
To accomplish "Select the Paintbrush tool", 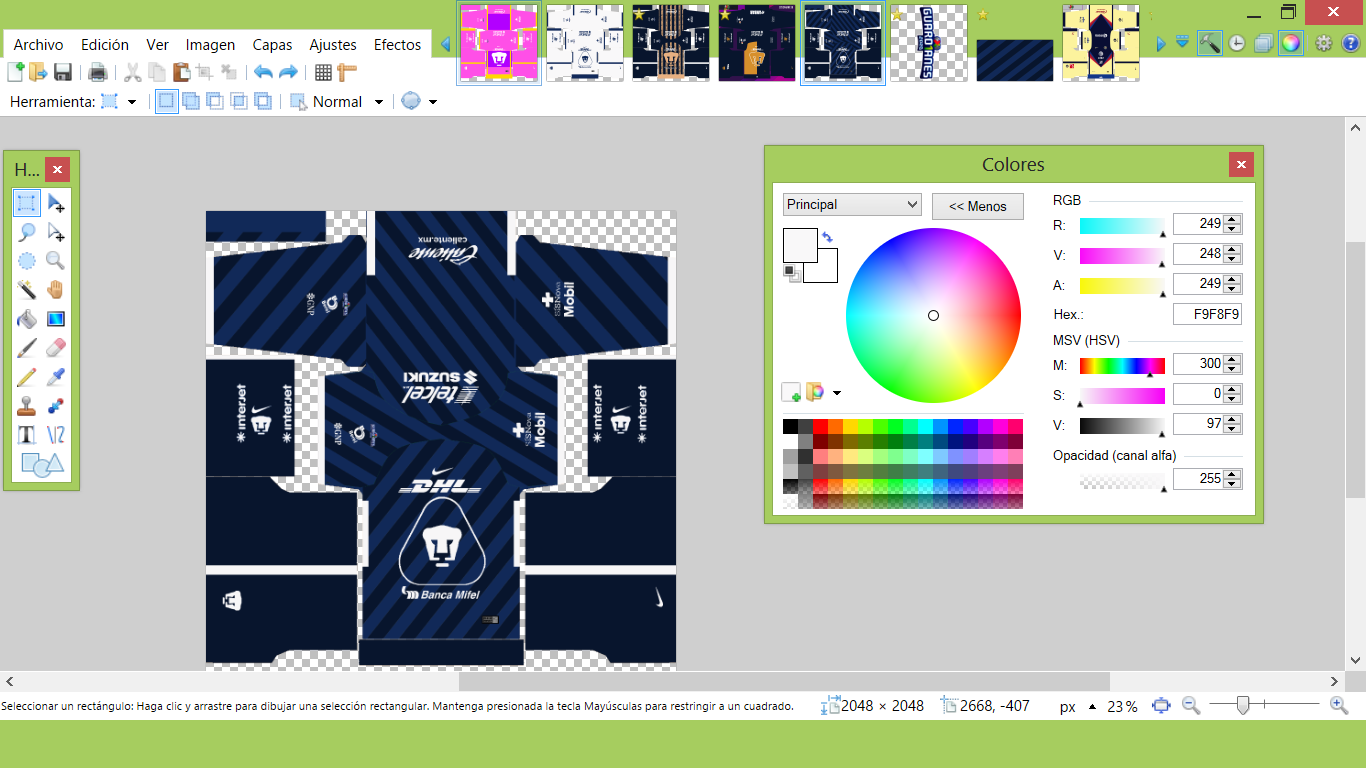I will point(27,348).
